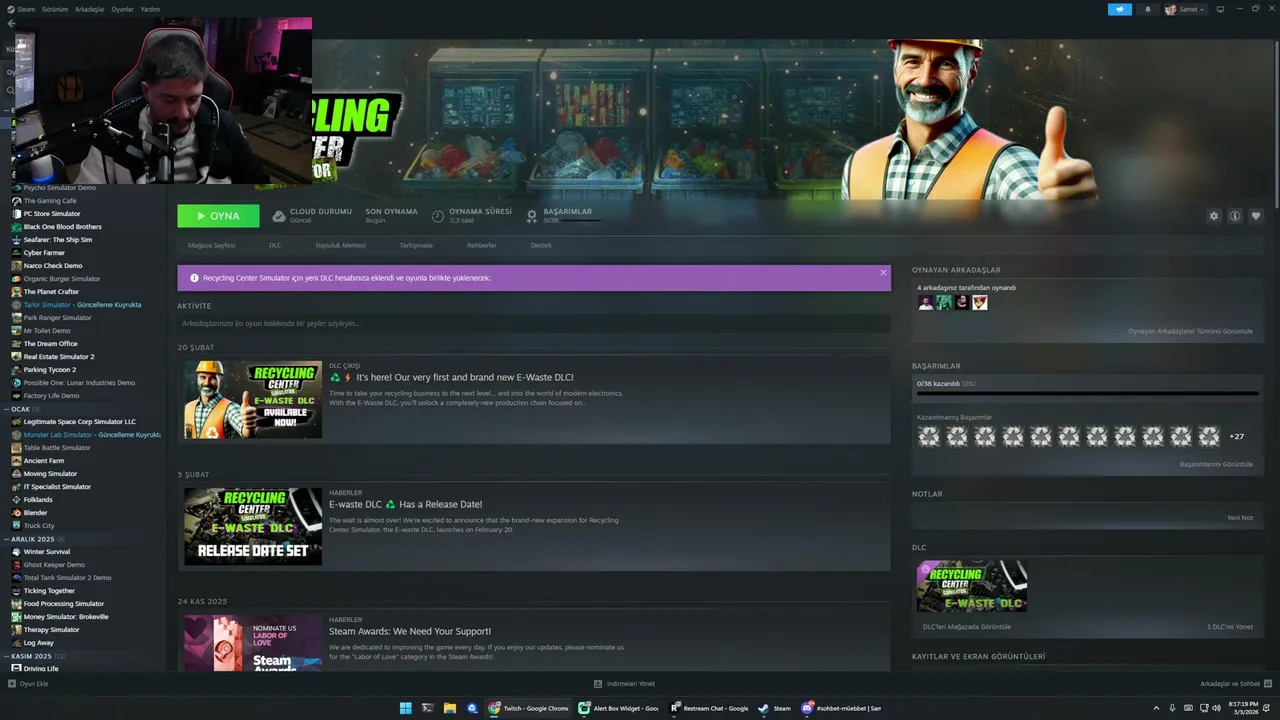Click the achievements progress bar
Viewport: 1280px width, 720px height.
[x=1087, y=394]
